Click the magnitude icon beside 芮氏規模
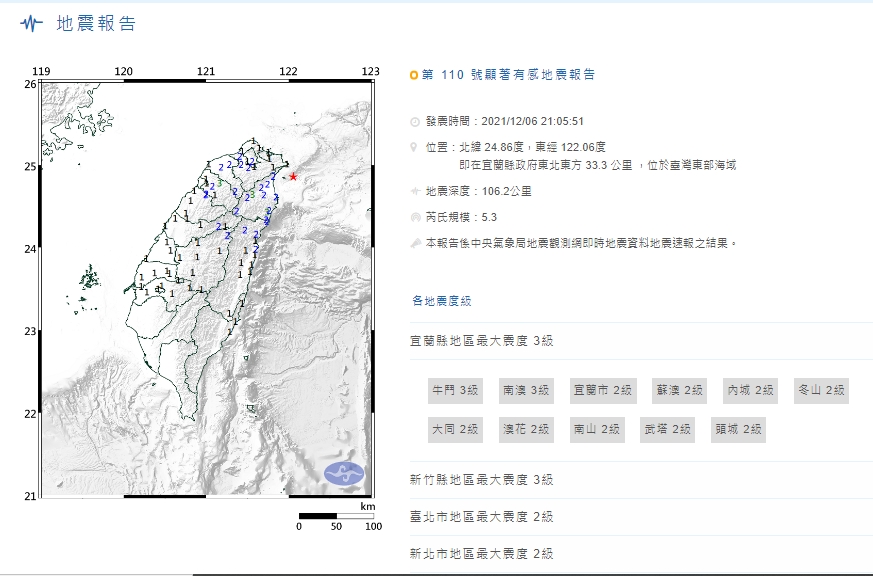 [415, 217]
